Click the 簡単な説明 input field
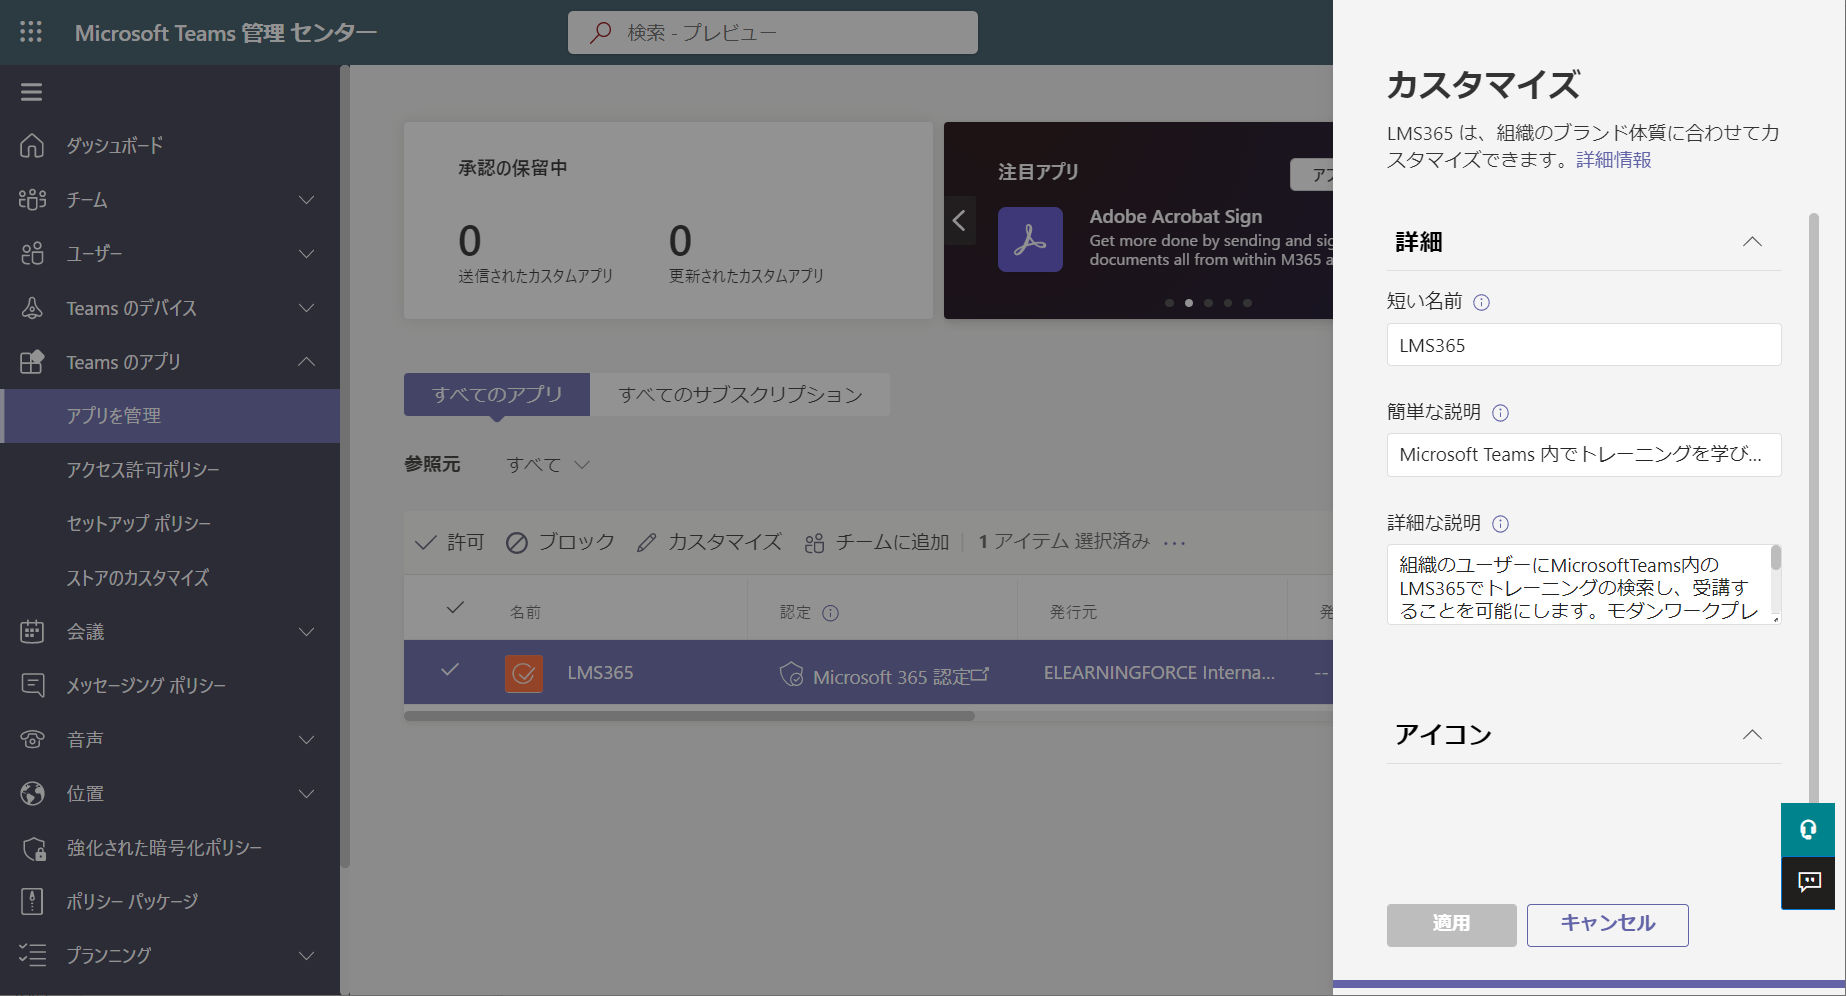Screen dimensions: 1846x996 pos(1584,455)
